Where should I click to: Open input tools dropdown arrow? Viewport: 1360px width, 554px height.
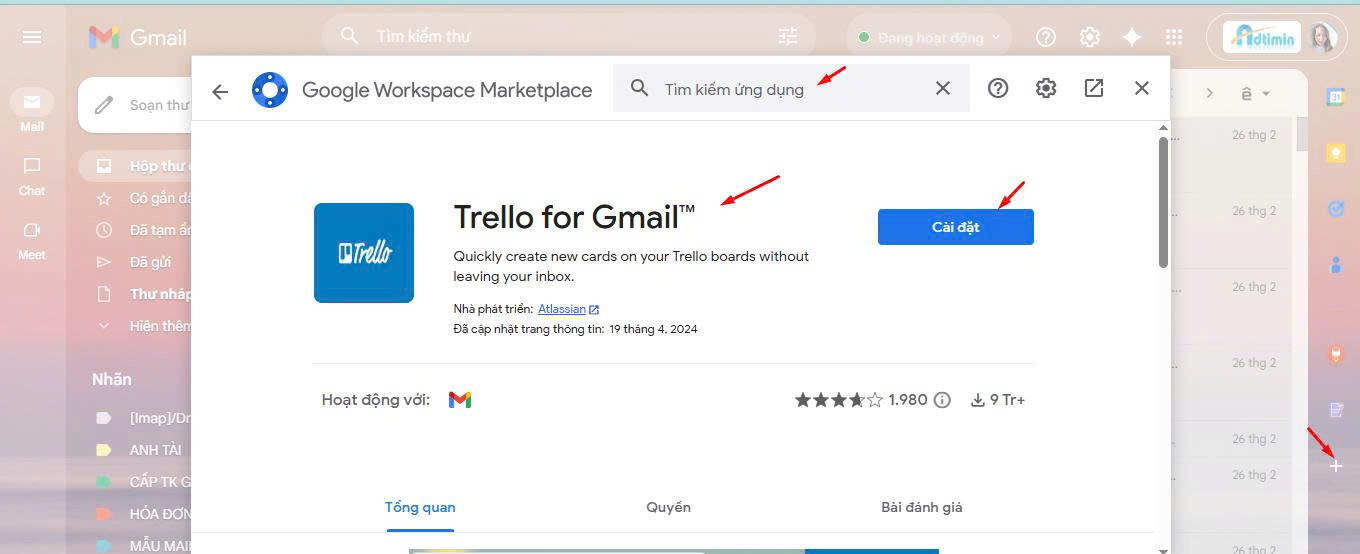1266,94
